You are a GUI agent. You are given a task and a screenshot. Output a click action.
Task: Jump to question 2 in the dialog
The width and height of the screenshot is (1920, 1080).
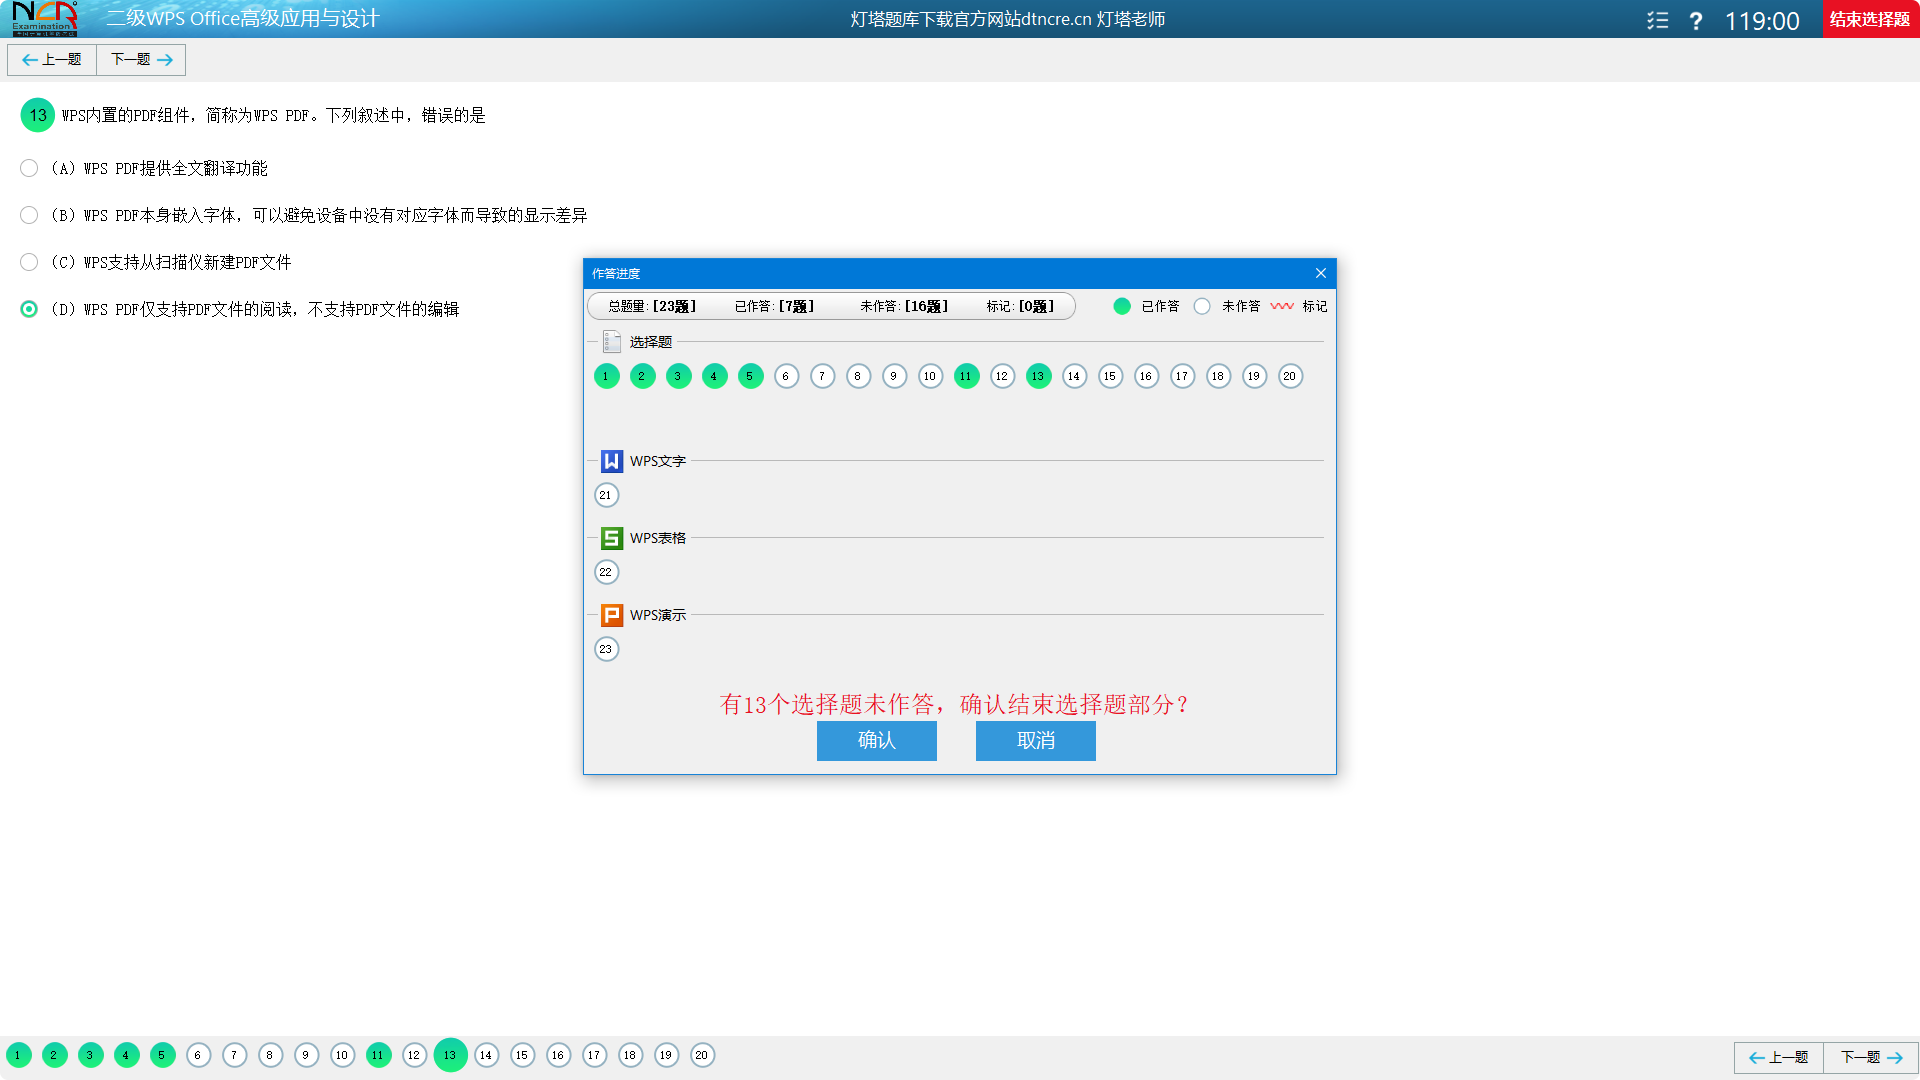click(x=642, y=376)
